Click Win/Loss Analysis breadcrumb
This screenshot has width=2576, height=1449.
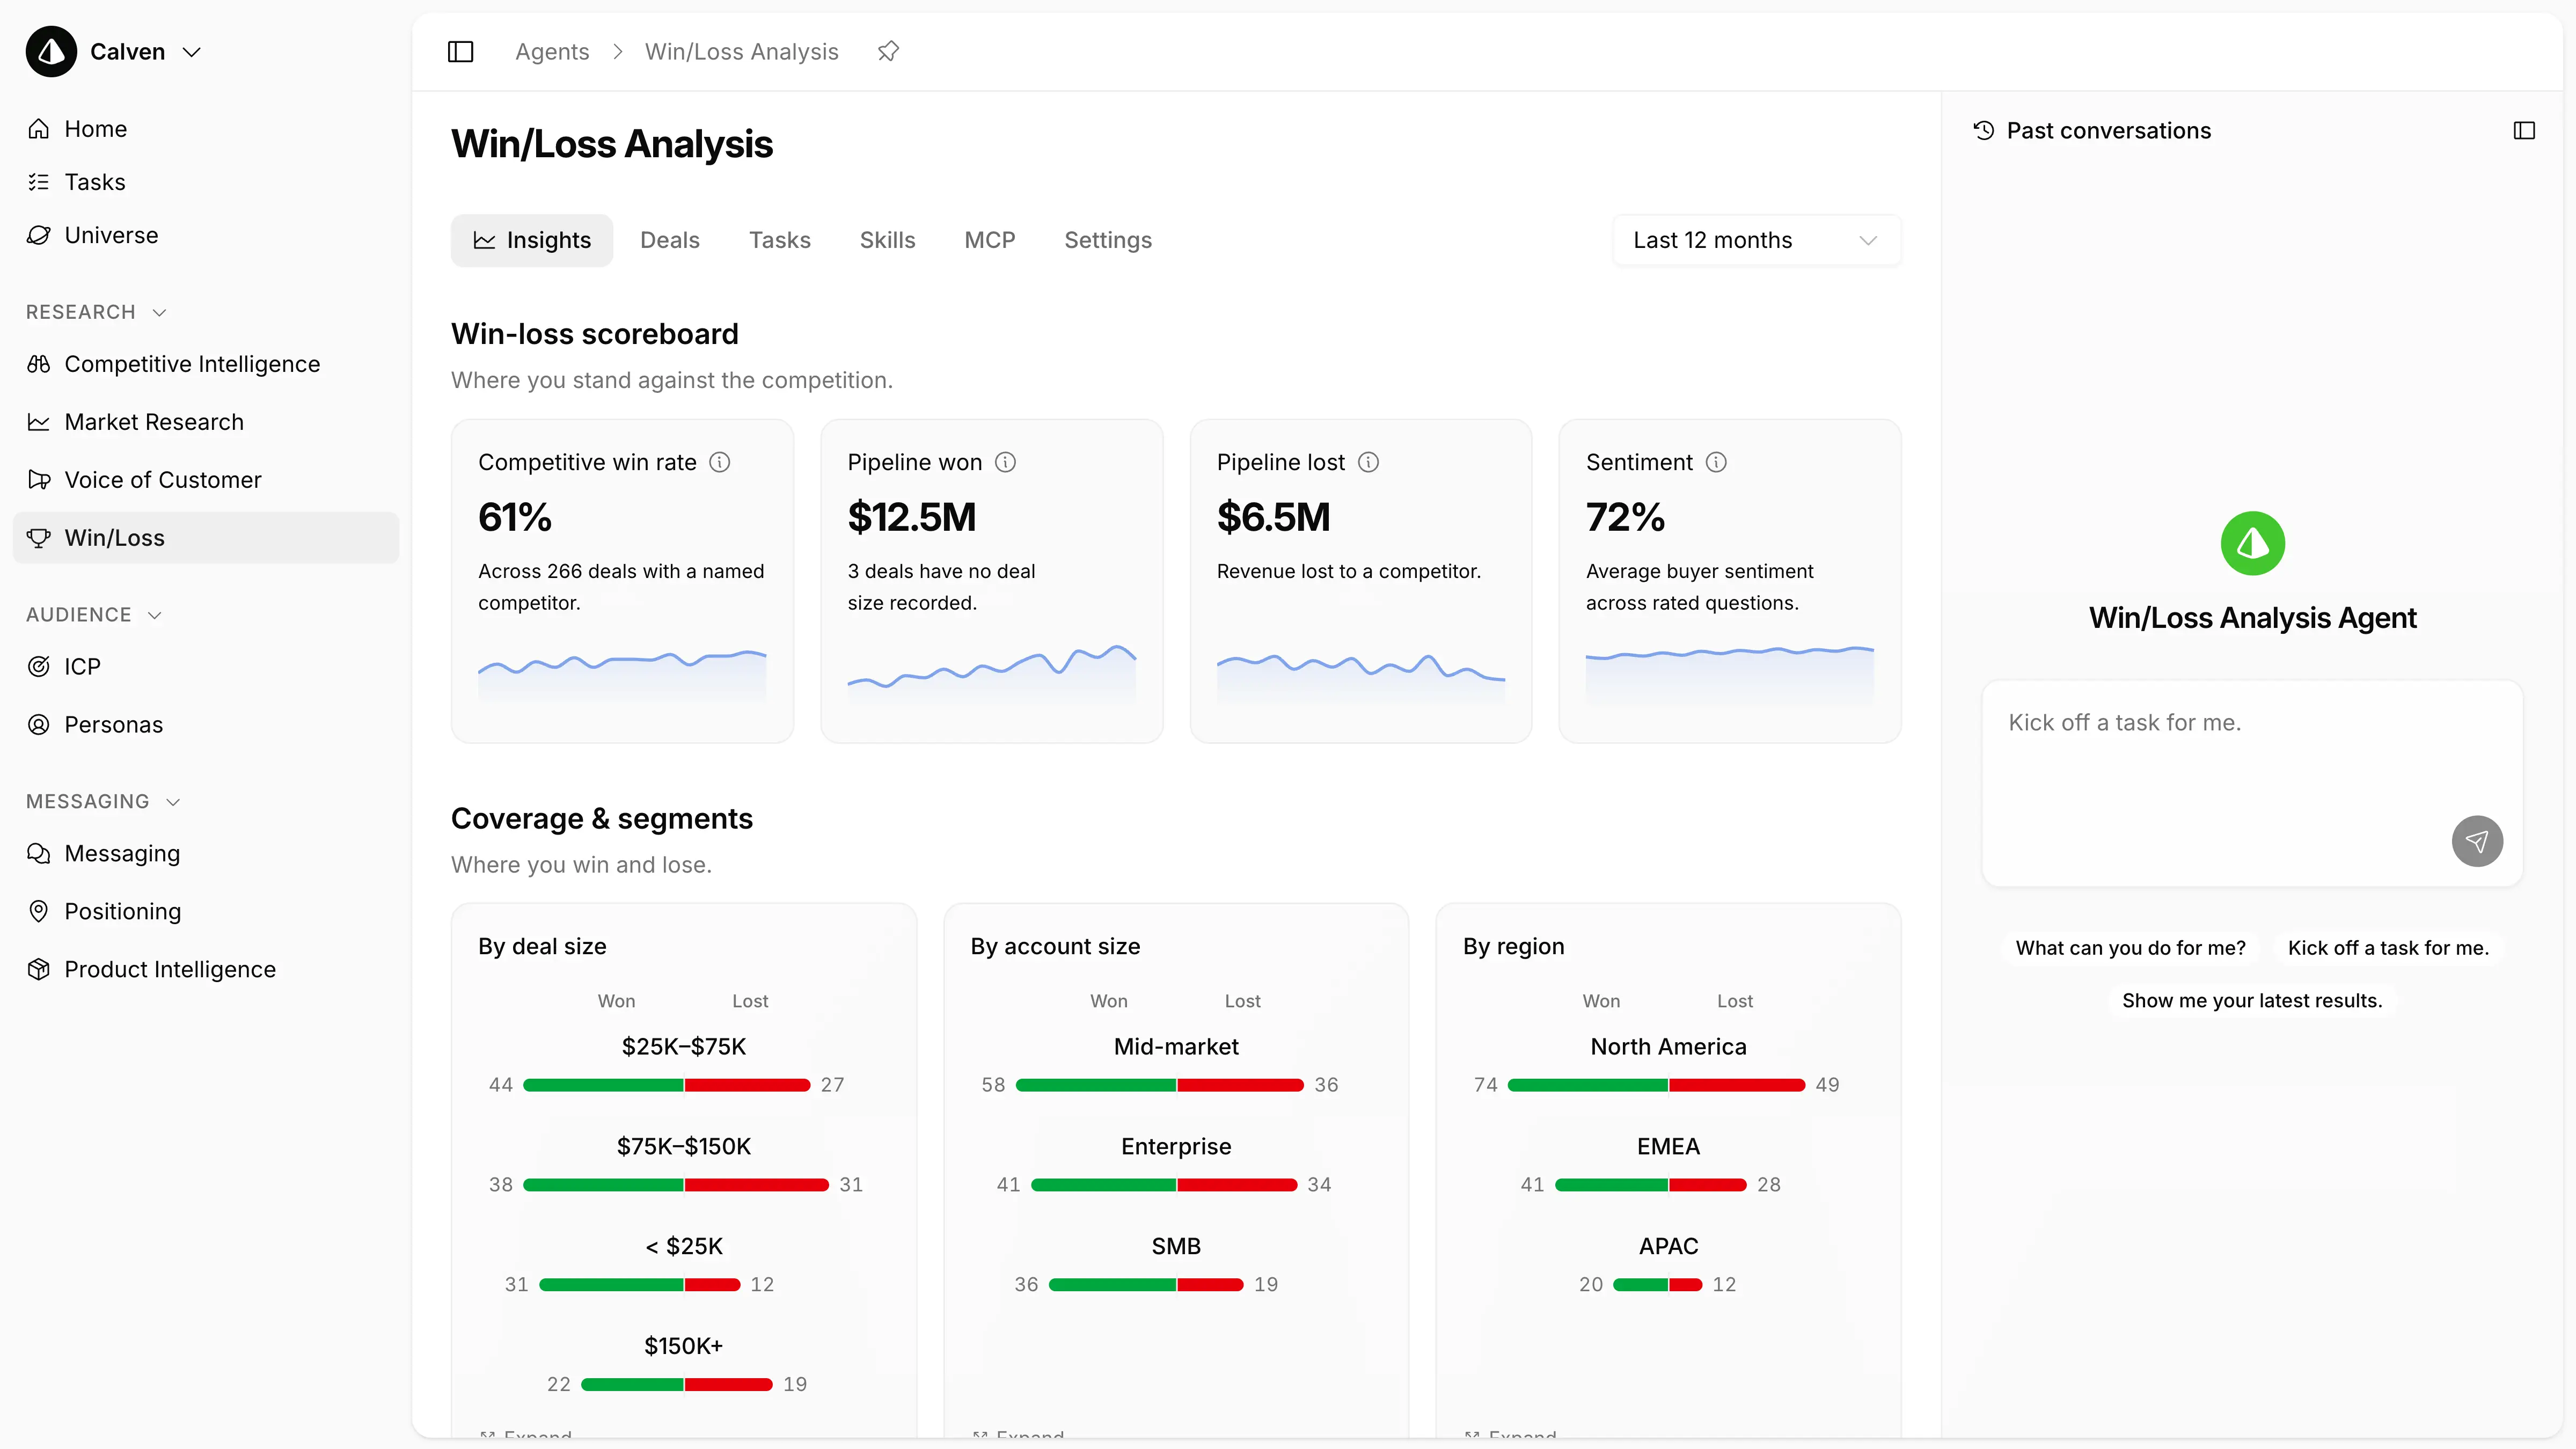(x=741, y=52)
